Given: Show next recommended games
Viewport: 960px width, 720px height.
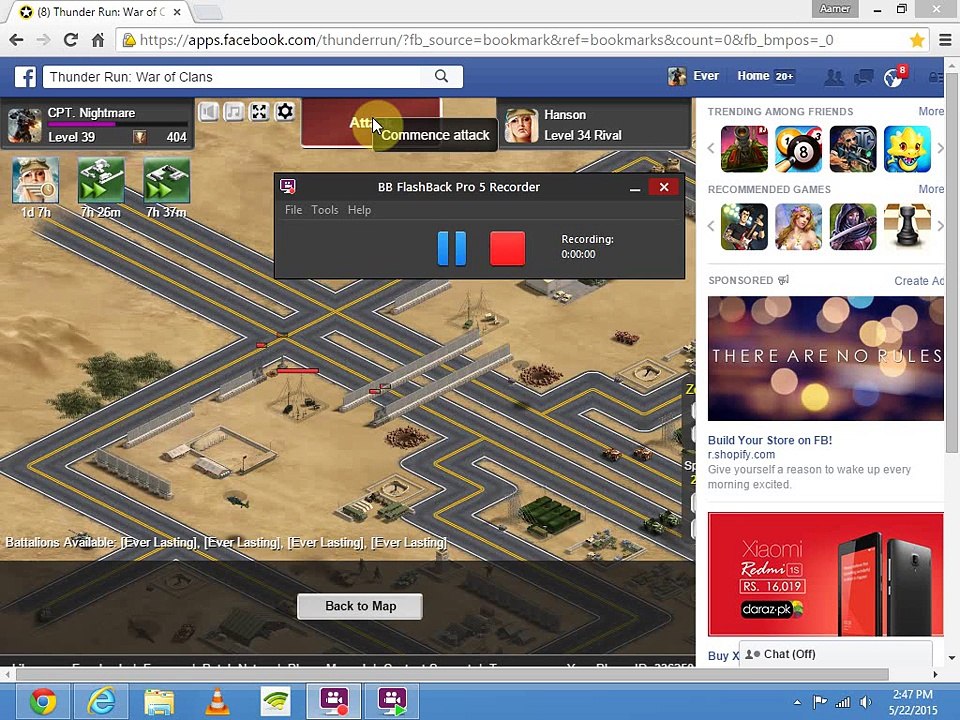Looking at the screenshot, I should [940, 226].
